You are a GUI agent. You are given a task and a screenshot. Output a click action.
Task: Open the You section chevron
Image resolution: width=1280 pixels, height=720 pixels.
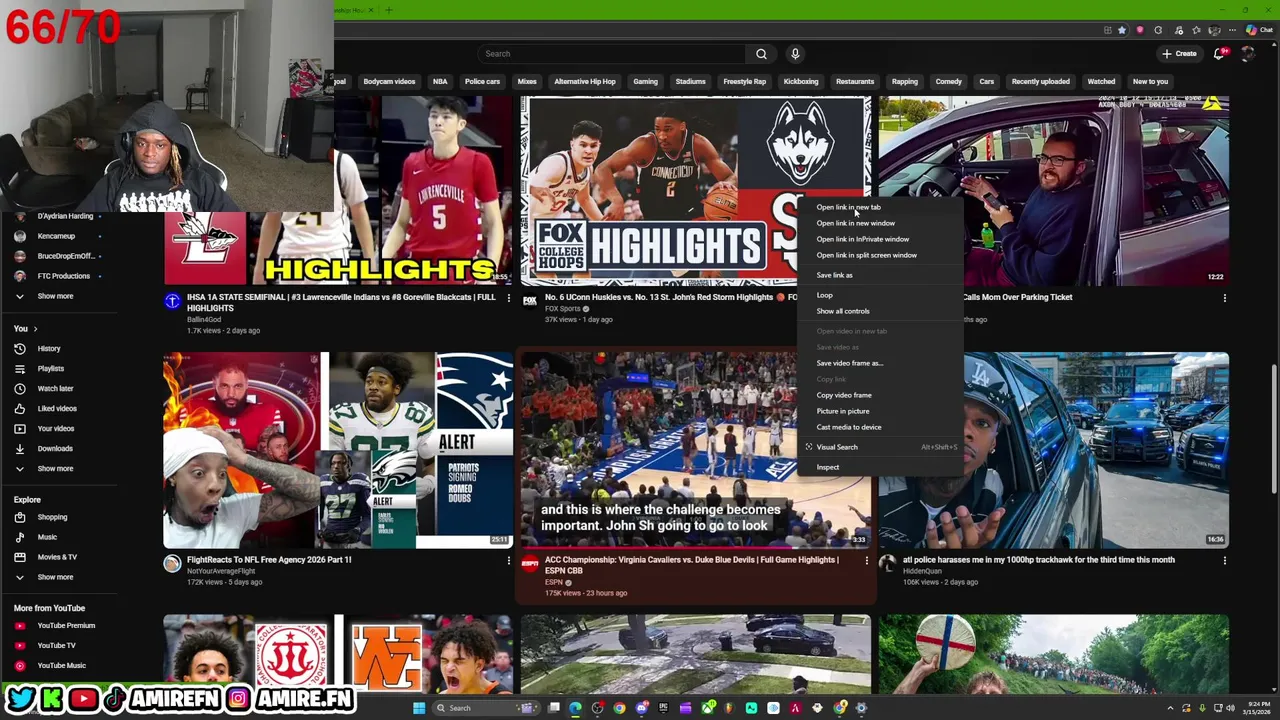pyautogui.click(x=35, y=329)
